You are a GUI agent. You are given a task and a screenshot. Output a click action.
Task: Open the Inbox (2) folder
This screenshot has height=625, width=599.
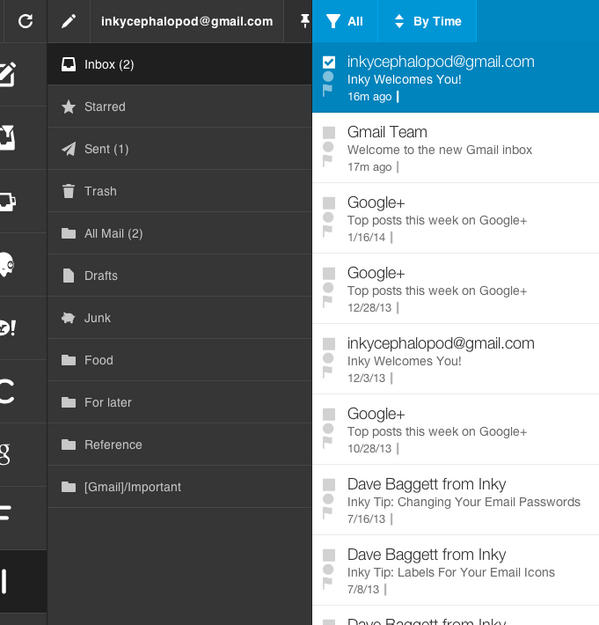(x=179, y=64)
